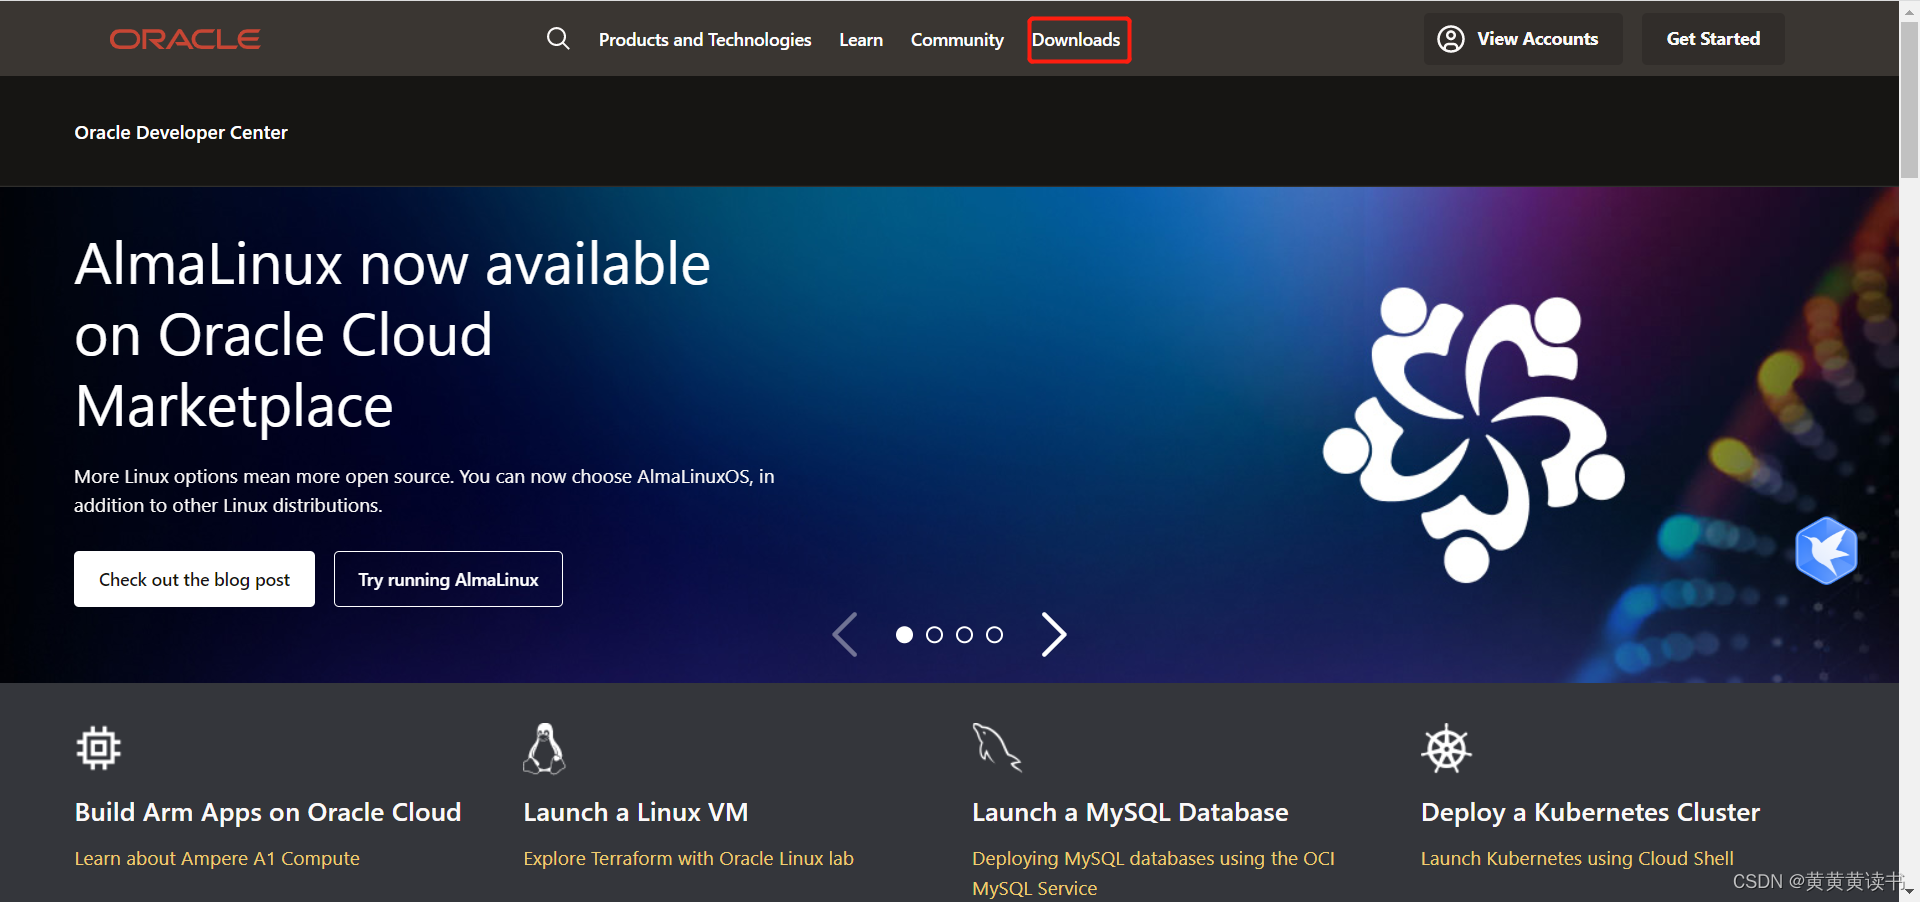Screen dimensions: 1920x902
Task: Click Launch a Linux VM heading
Action: [x=636, y=812]
